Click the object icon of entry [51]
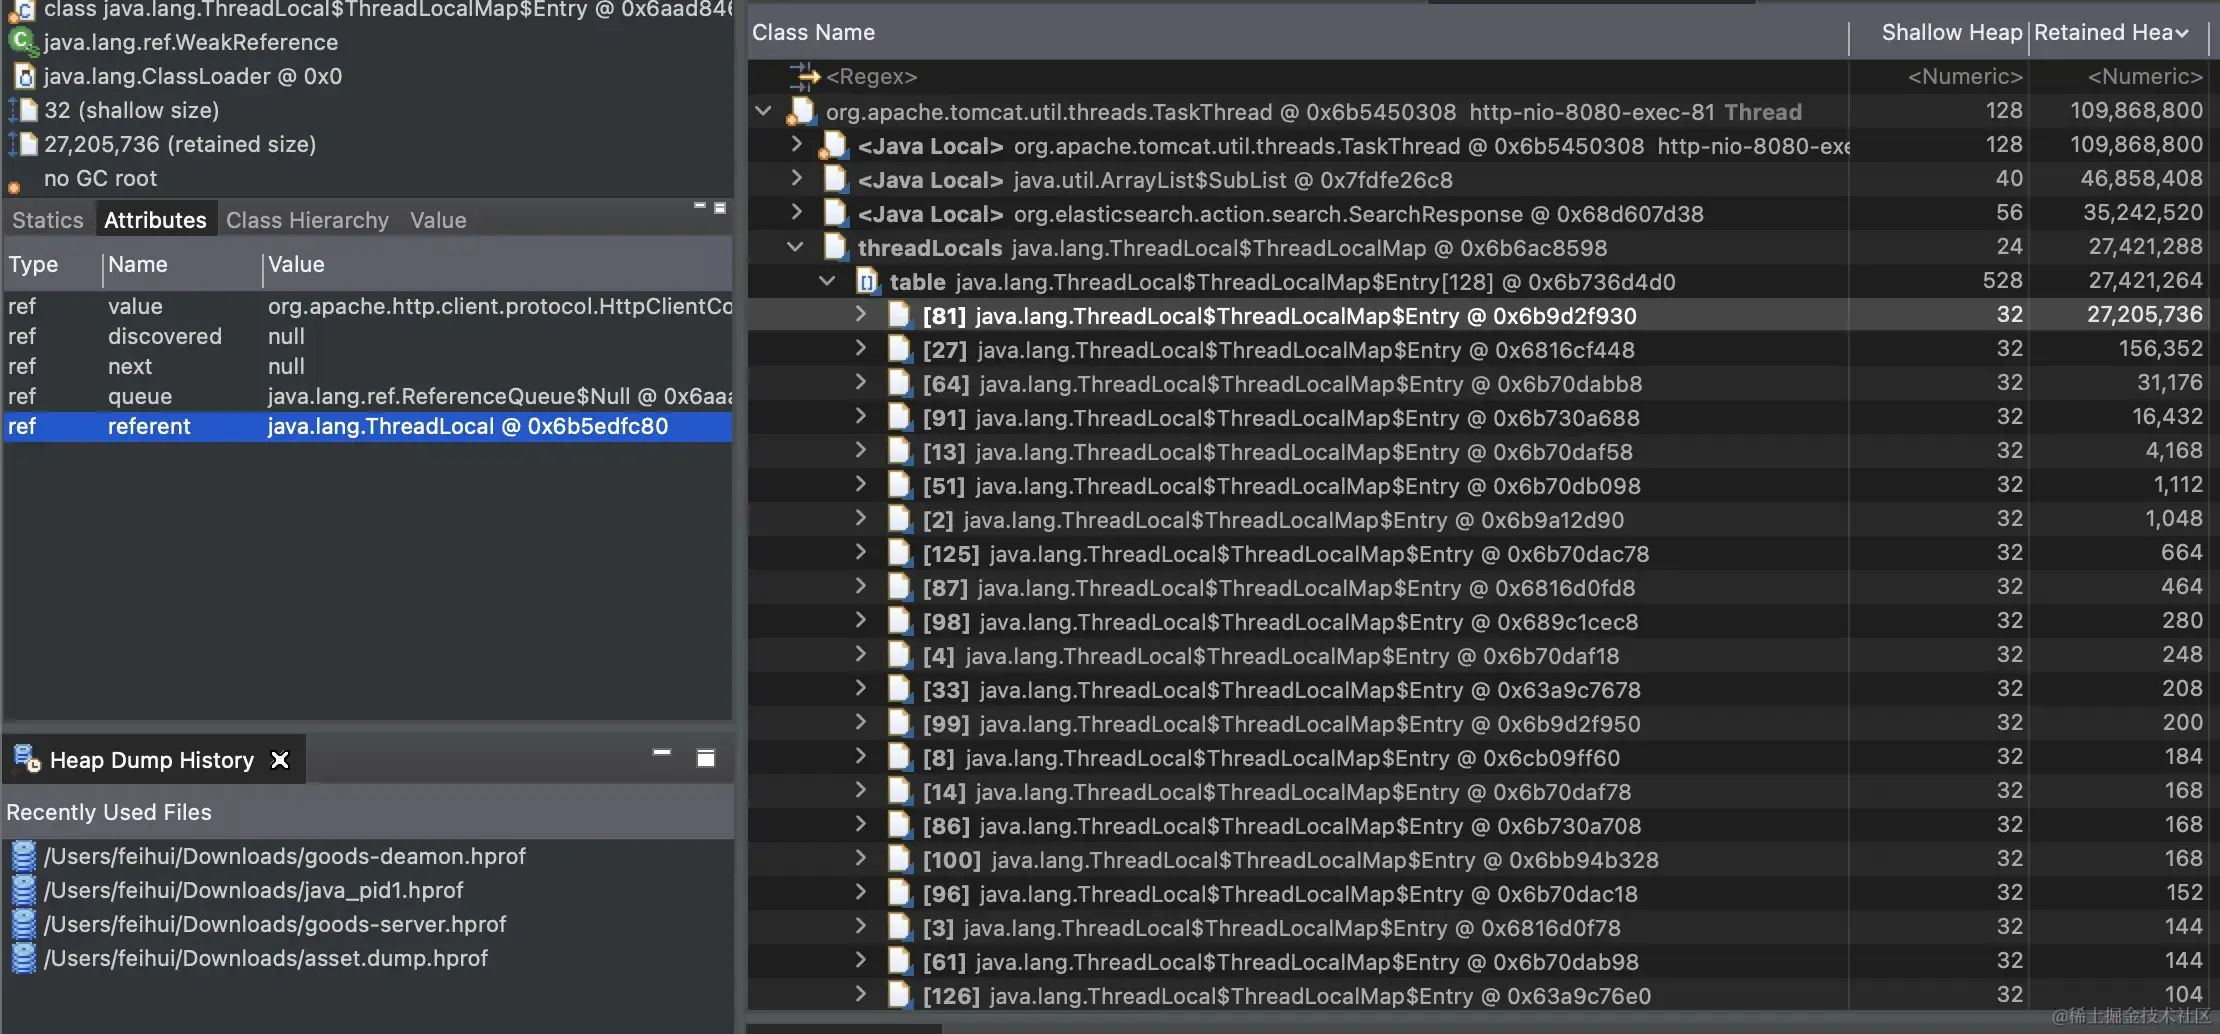The height and width of the screenshot is (1034, 2220). (x=900, y=486)
